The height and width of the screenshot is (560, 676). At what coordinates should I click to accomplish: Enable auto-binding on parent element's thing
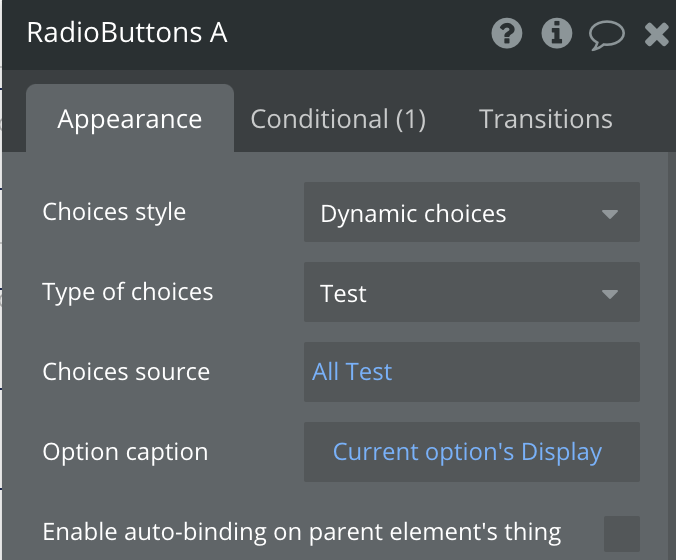click(x=622, y=533)
